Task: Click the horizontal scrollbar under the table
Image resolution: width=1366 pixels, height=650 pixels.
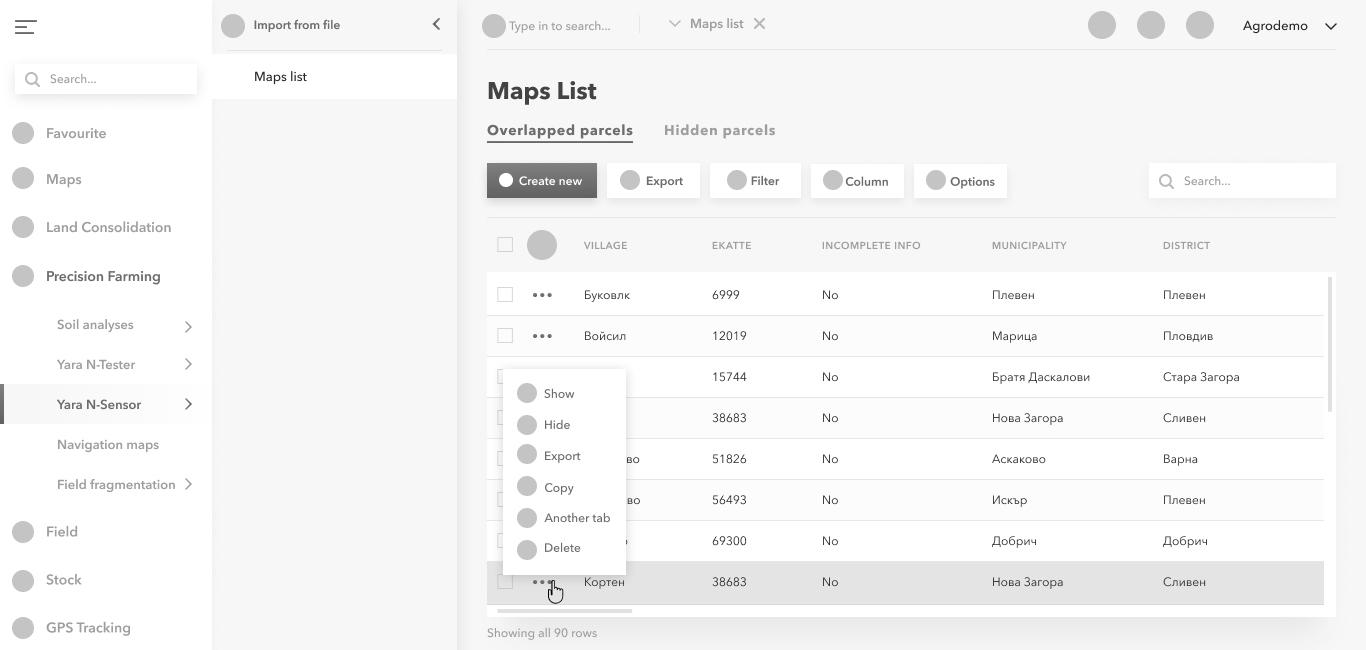Action: tap(564, 610)
